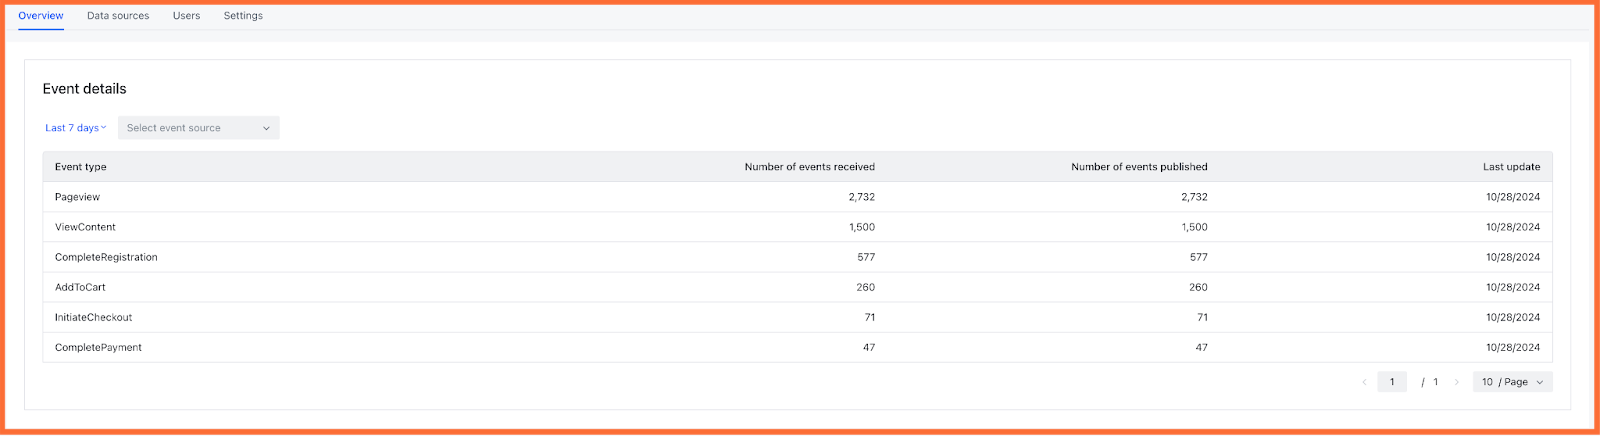
Task: Go to next page arrow
Action: pyautogui.click(x=1457, y=382)
